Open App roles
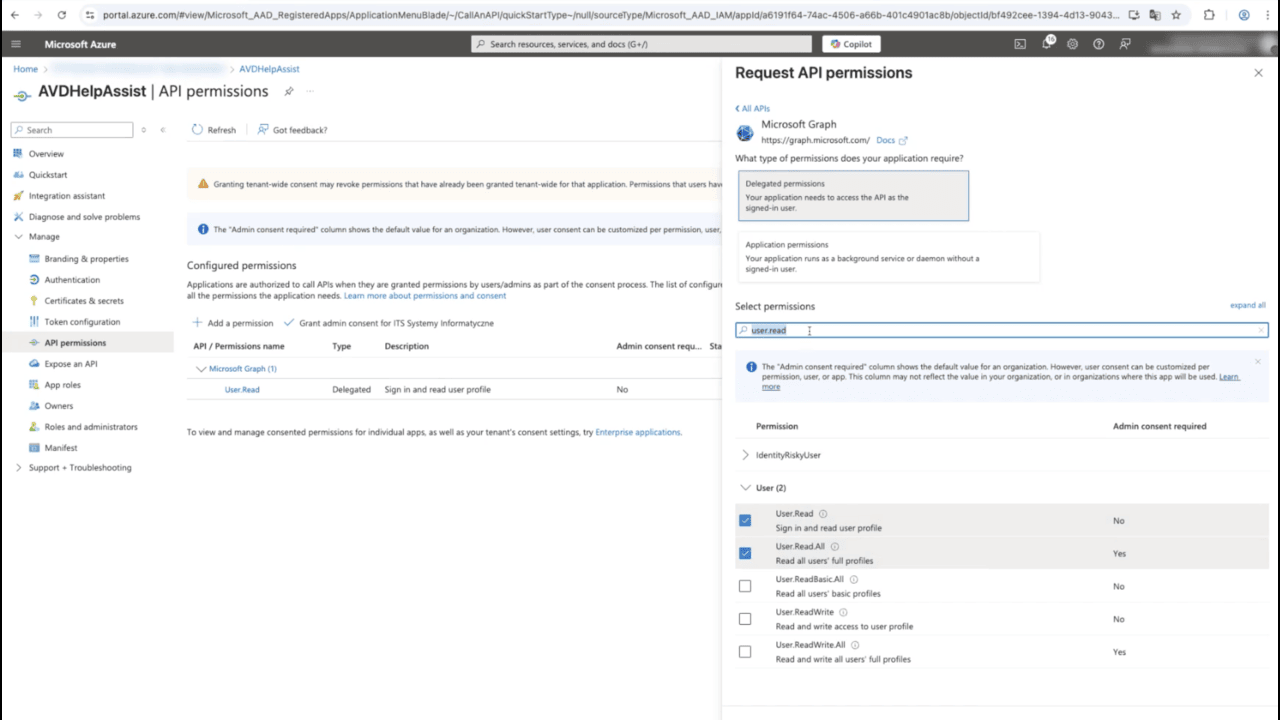 [62, 385]
